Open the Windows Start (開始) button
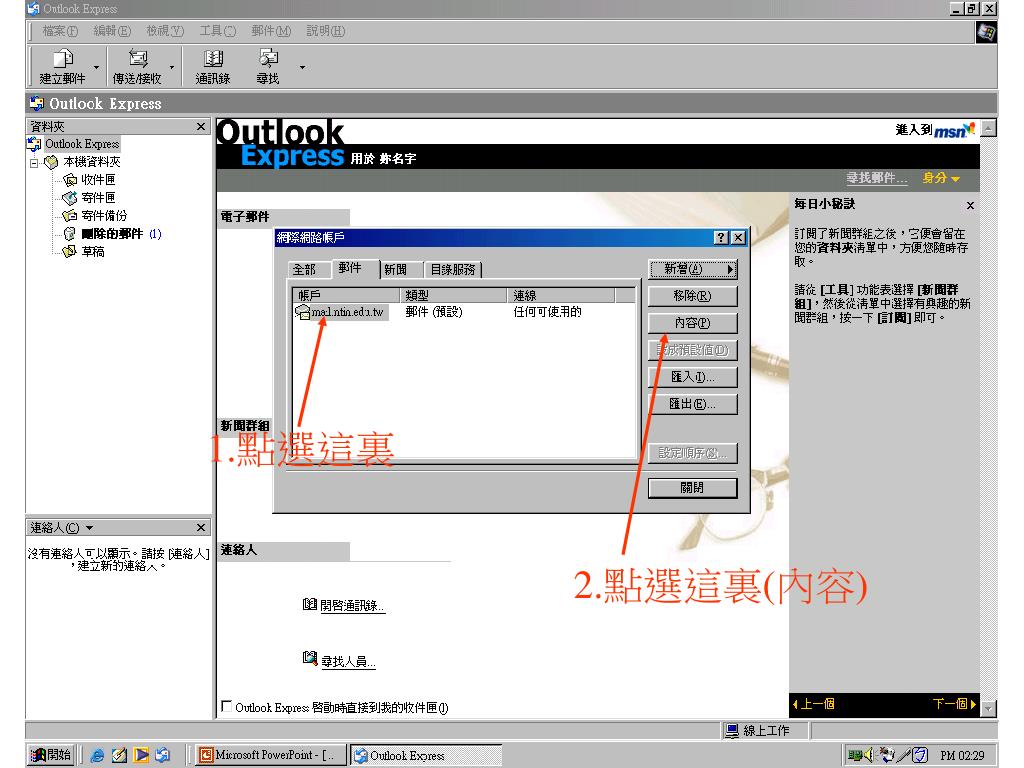 [x=51, y=755]
